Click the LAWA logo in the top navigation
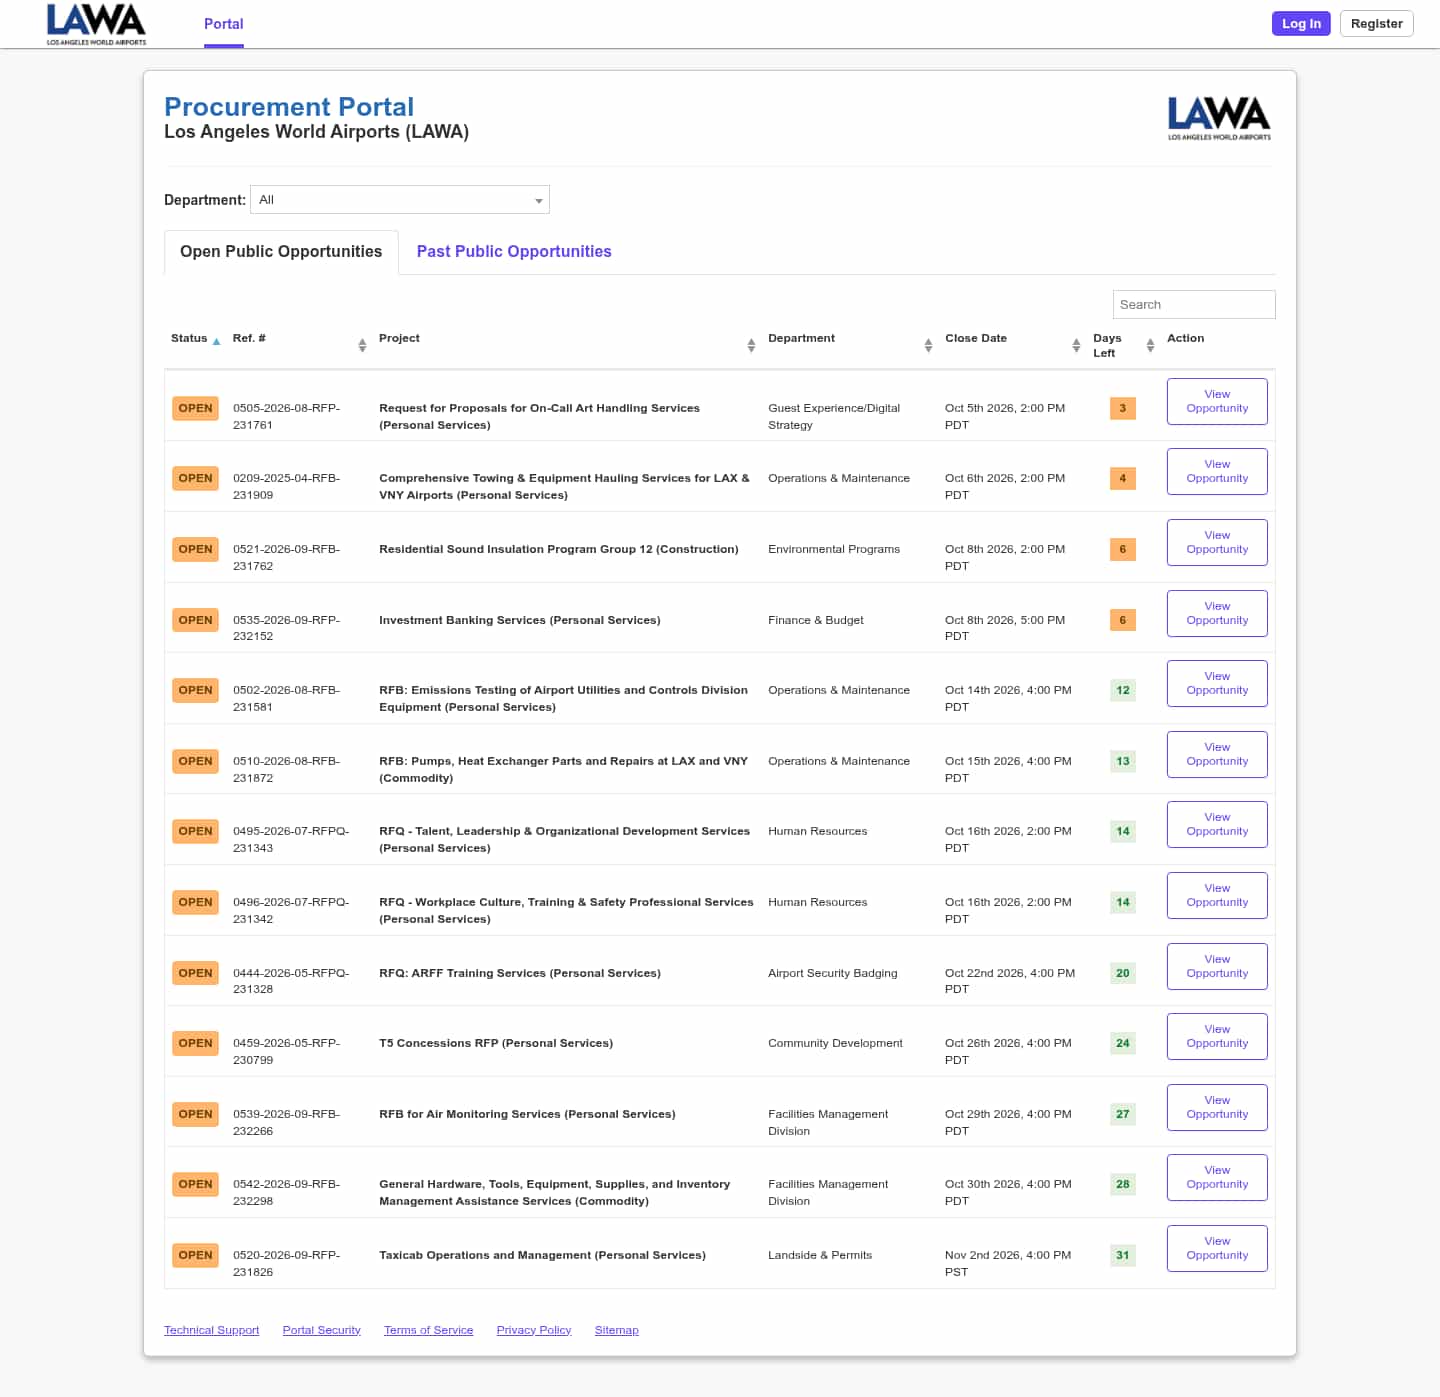The width and height of the screenshot is (1440, 1397). 96,24
